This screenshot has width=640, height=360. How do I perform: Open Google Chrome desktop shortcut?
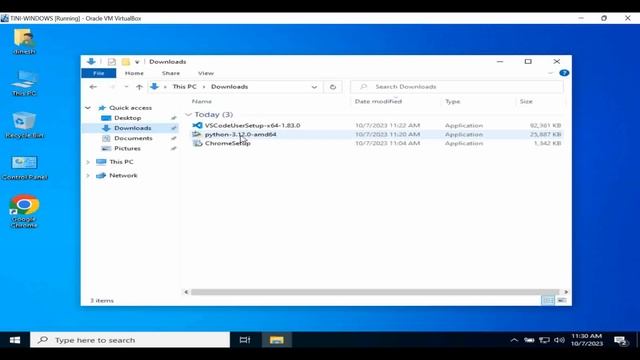(x=24, y=211)
